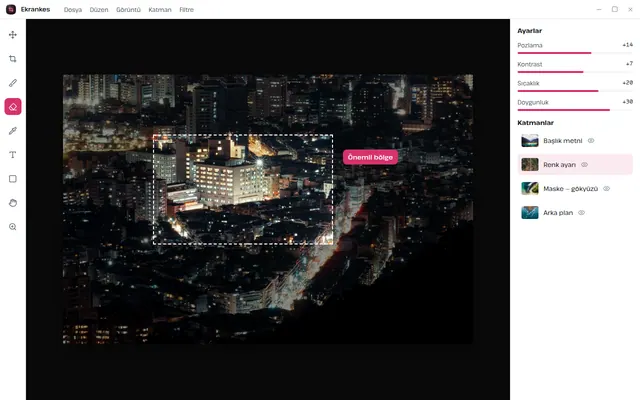Image resolution: width=640 pixels, height=400 pixels.
Task: Click the Maske – gökyüzü layer name
Action: pyautogui.click(x=570, y=189)
